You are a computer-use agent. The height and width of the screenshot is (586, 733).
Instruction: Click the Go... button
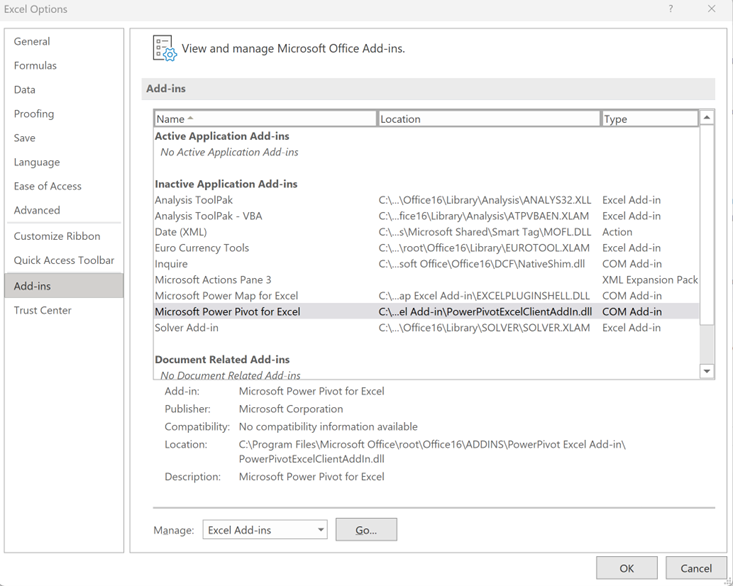click(x=366, y=530)
